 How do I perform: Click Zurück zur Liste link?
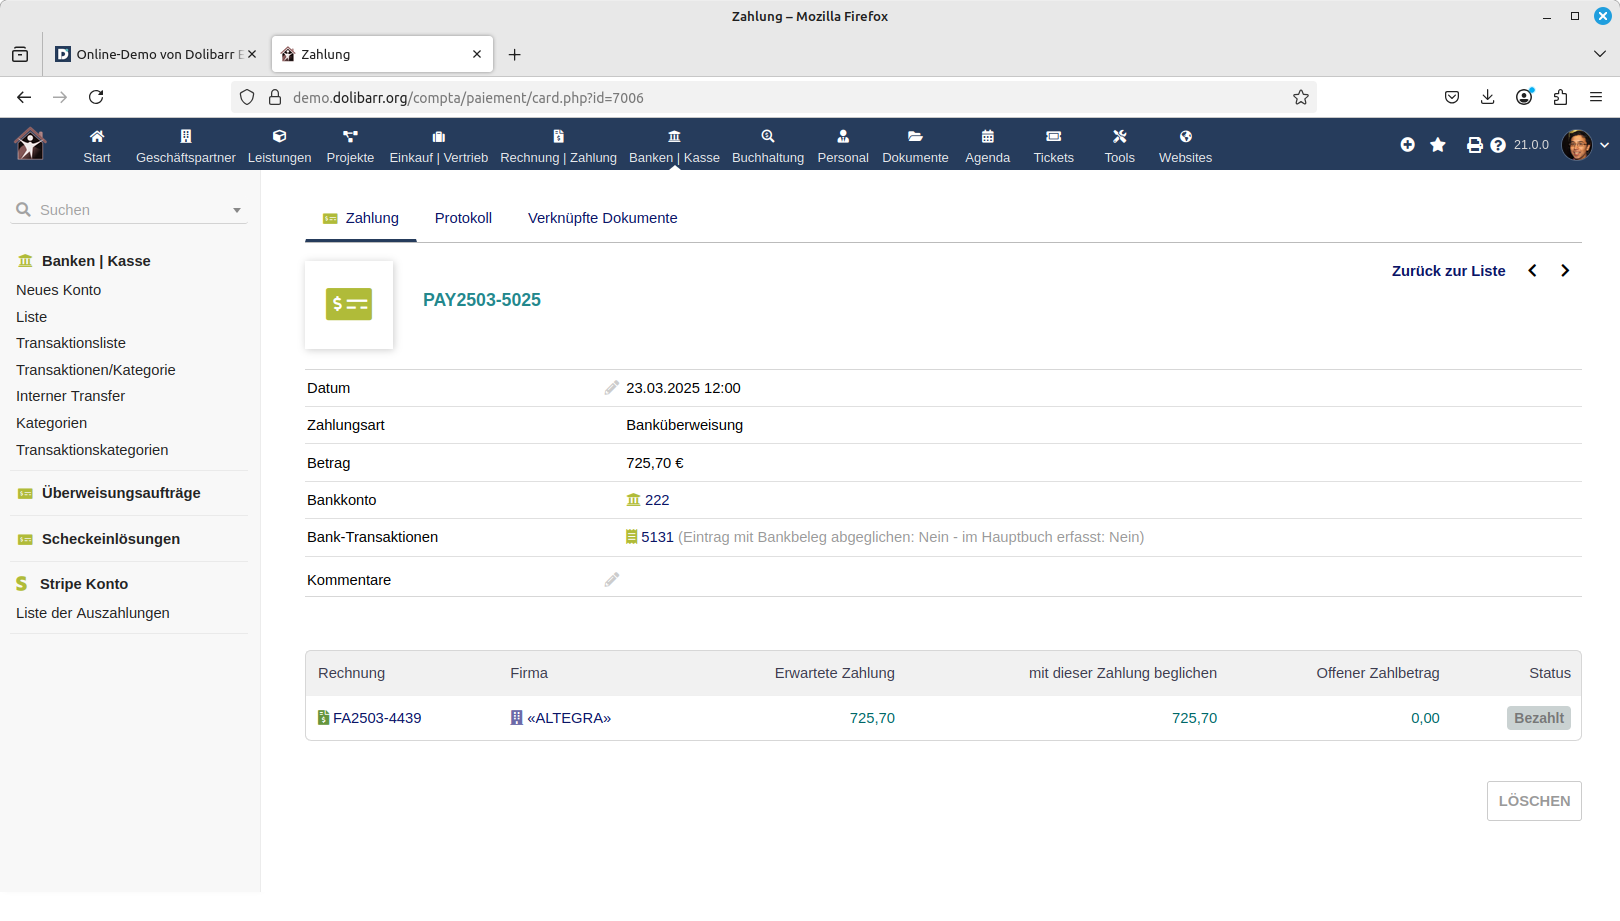click(1448, 271)
